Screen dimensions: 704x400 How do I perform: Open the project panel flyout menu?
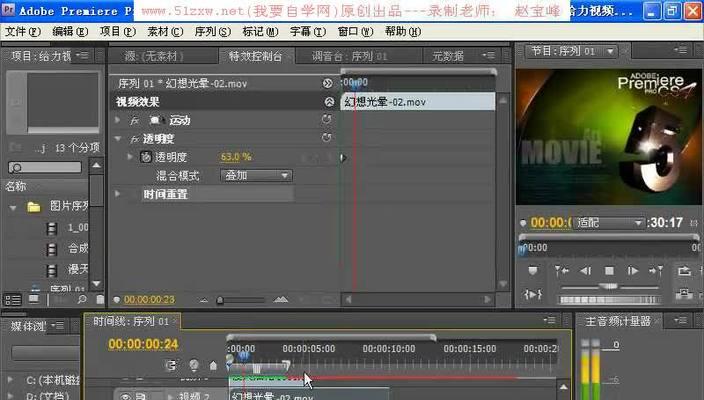click(x=83, y=55)
